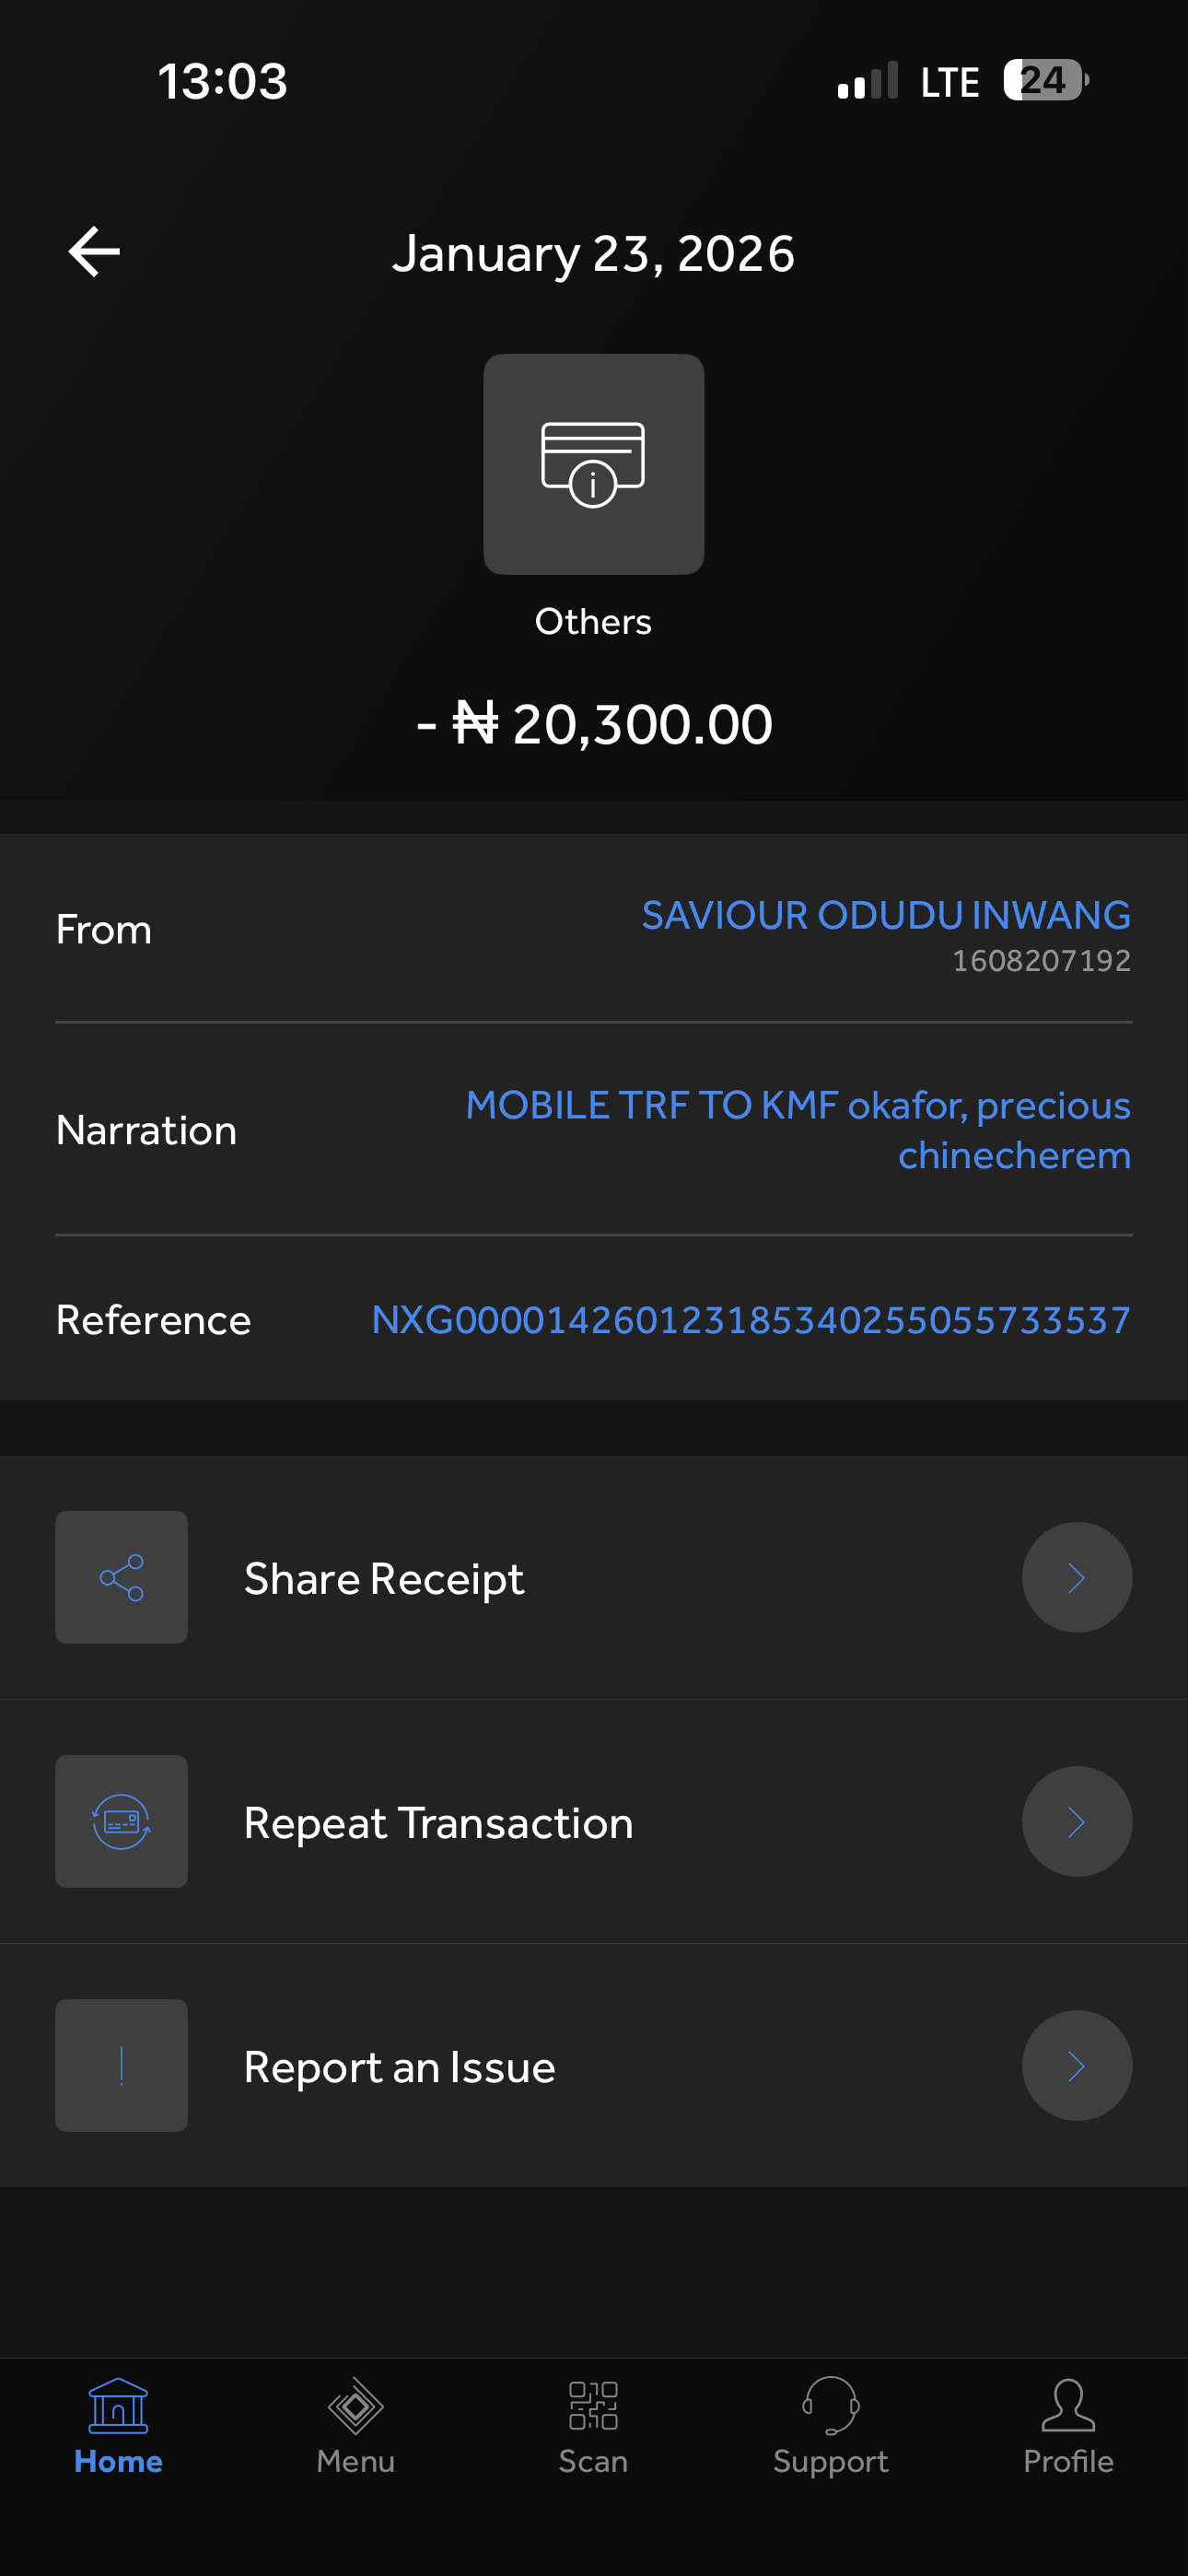Tap the Repeat Transaction card icon
The image size is (1188, 2576).
pos(121,1821)
